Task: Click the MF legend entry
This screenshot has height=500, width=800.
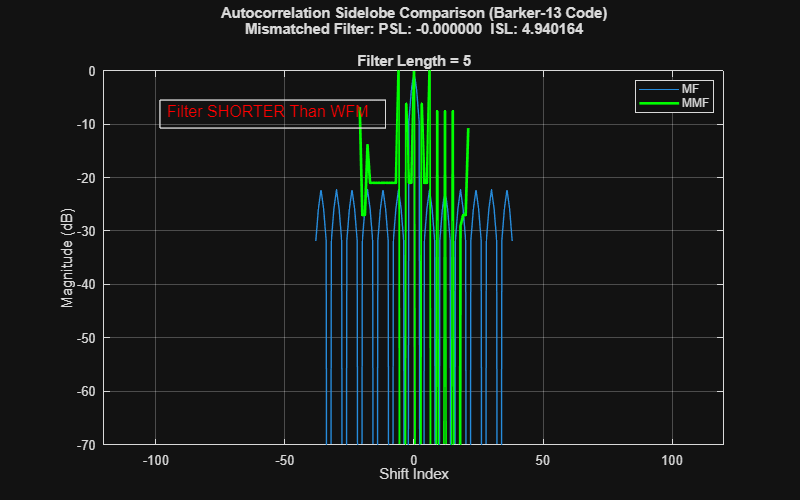Action: pyautogui.click(x=674, y=89)
